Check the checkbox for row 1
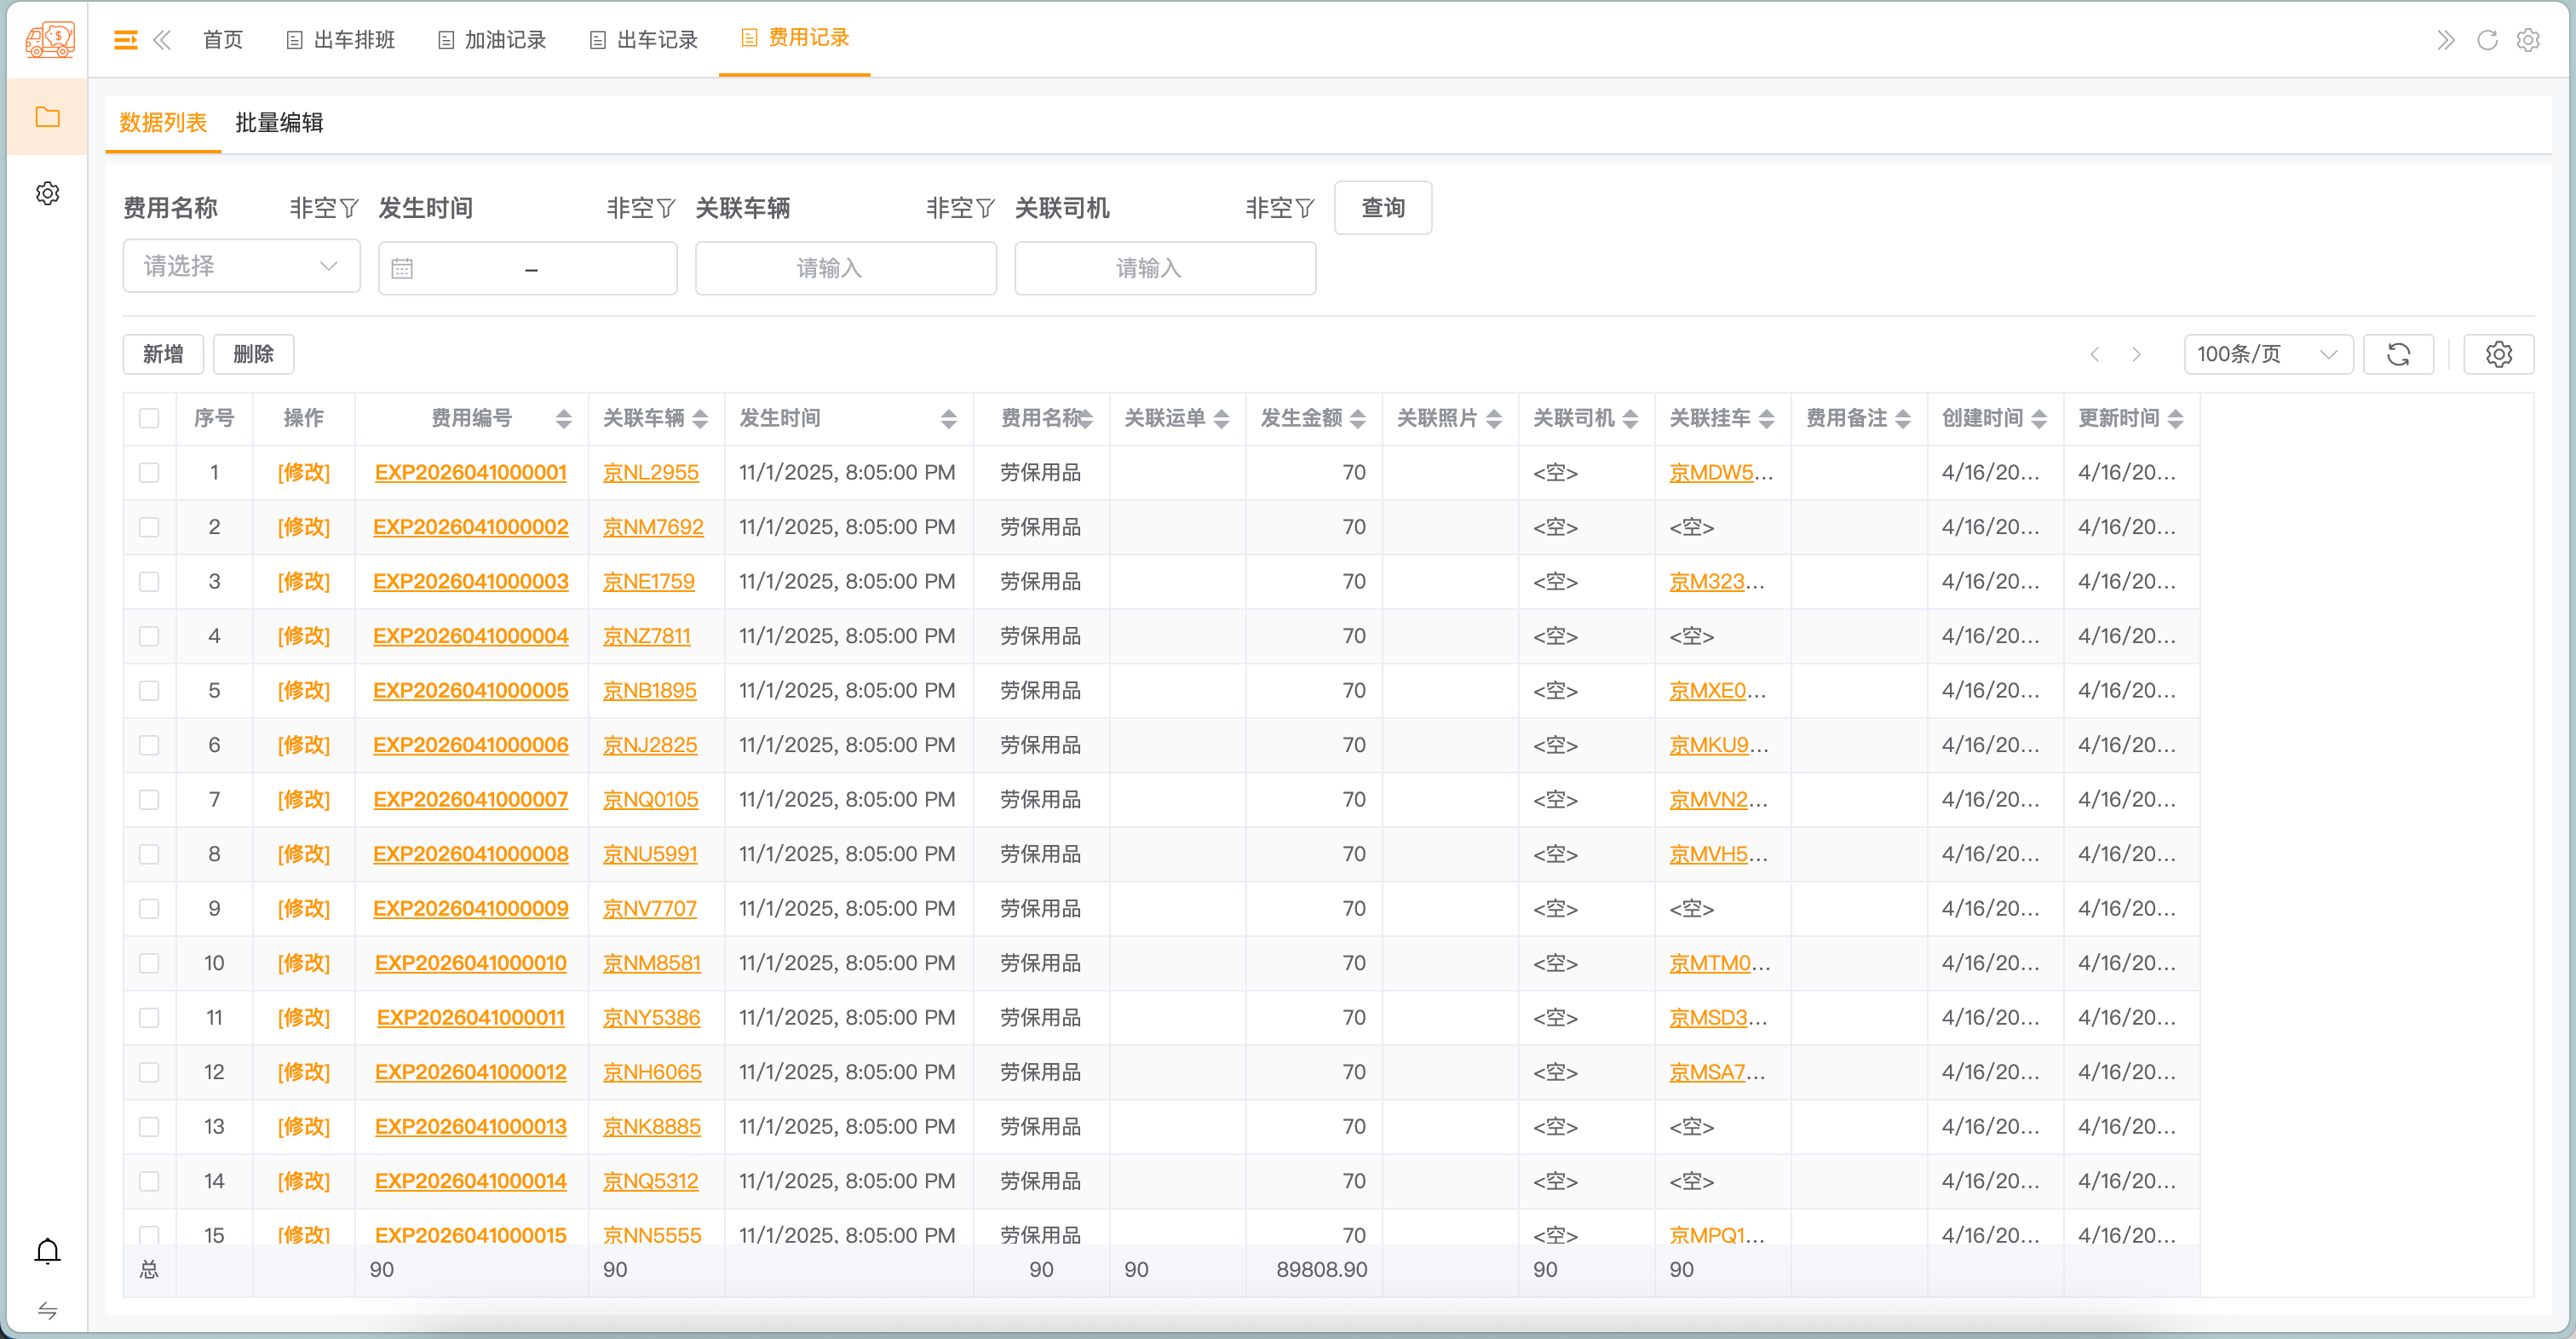Viewport: 2576px width, 1339px height. 149,472
